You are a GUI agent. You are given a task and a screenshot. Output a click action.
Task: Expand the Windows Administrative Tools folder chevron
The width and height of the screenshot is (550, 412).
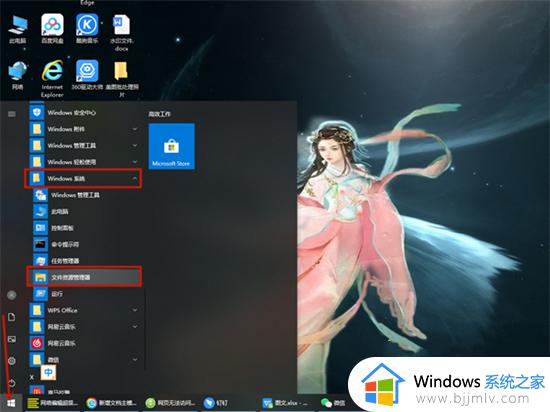(x=135, y=146)
